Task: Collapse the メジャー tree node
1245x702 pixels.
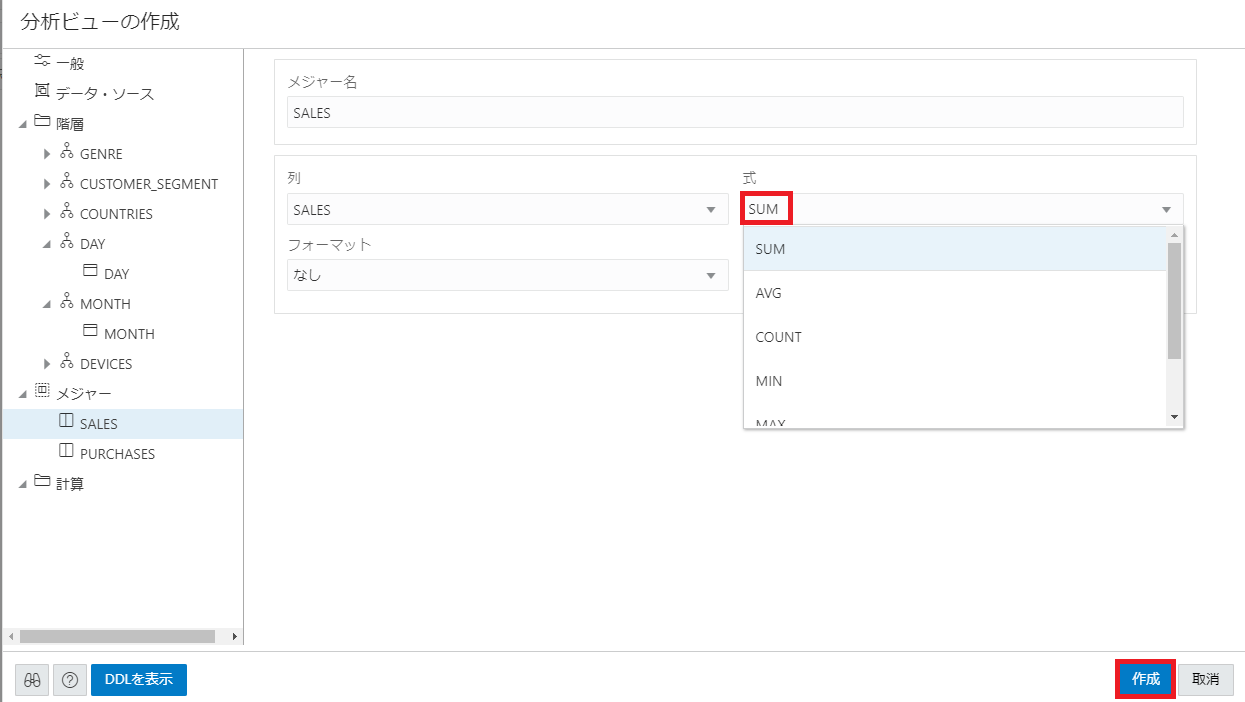Action: click(x=22, y=394)
